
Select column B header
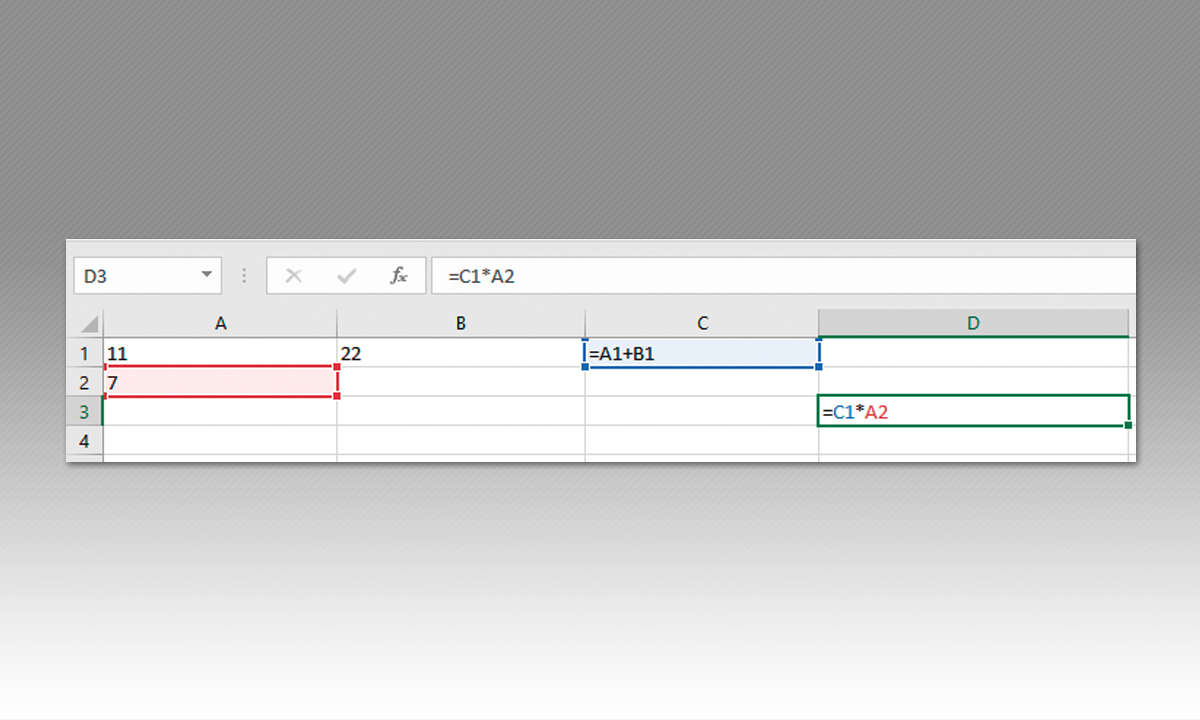point(461,323)
